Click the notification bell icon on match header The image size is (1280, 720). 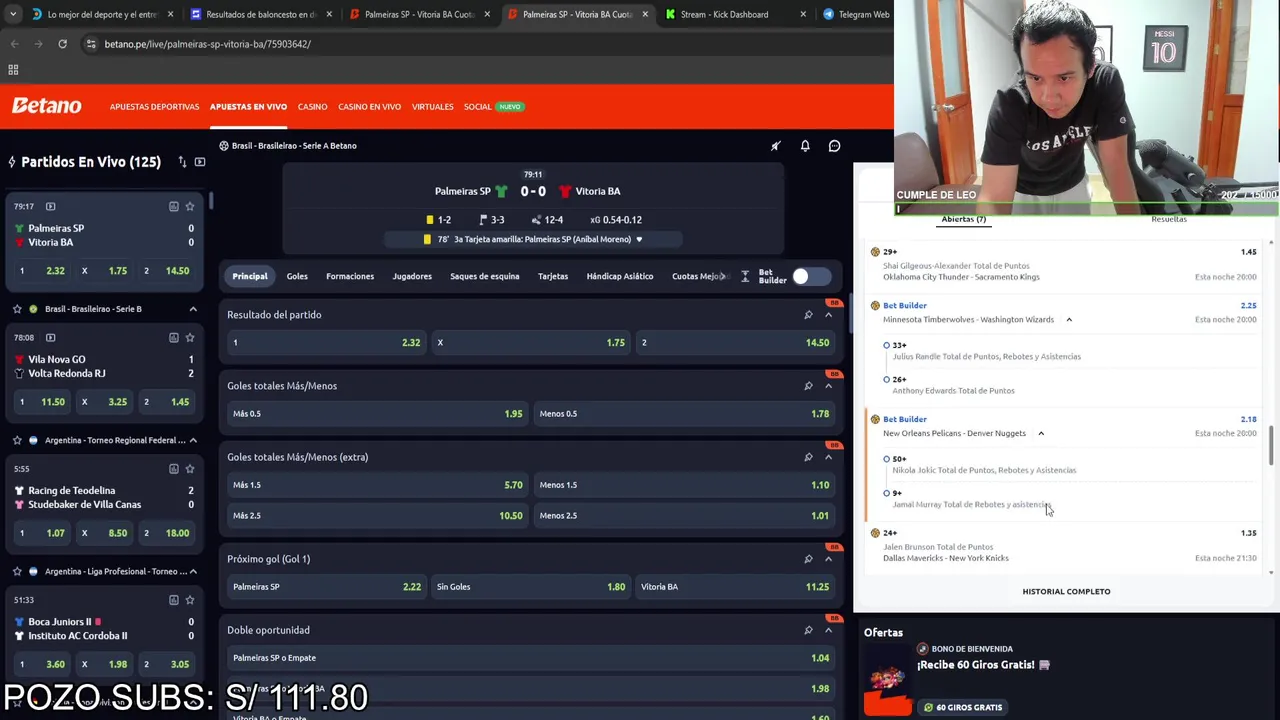(805, 146)
